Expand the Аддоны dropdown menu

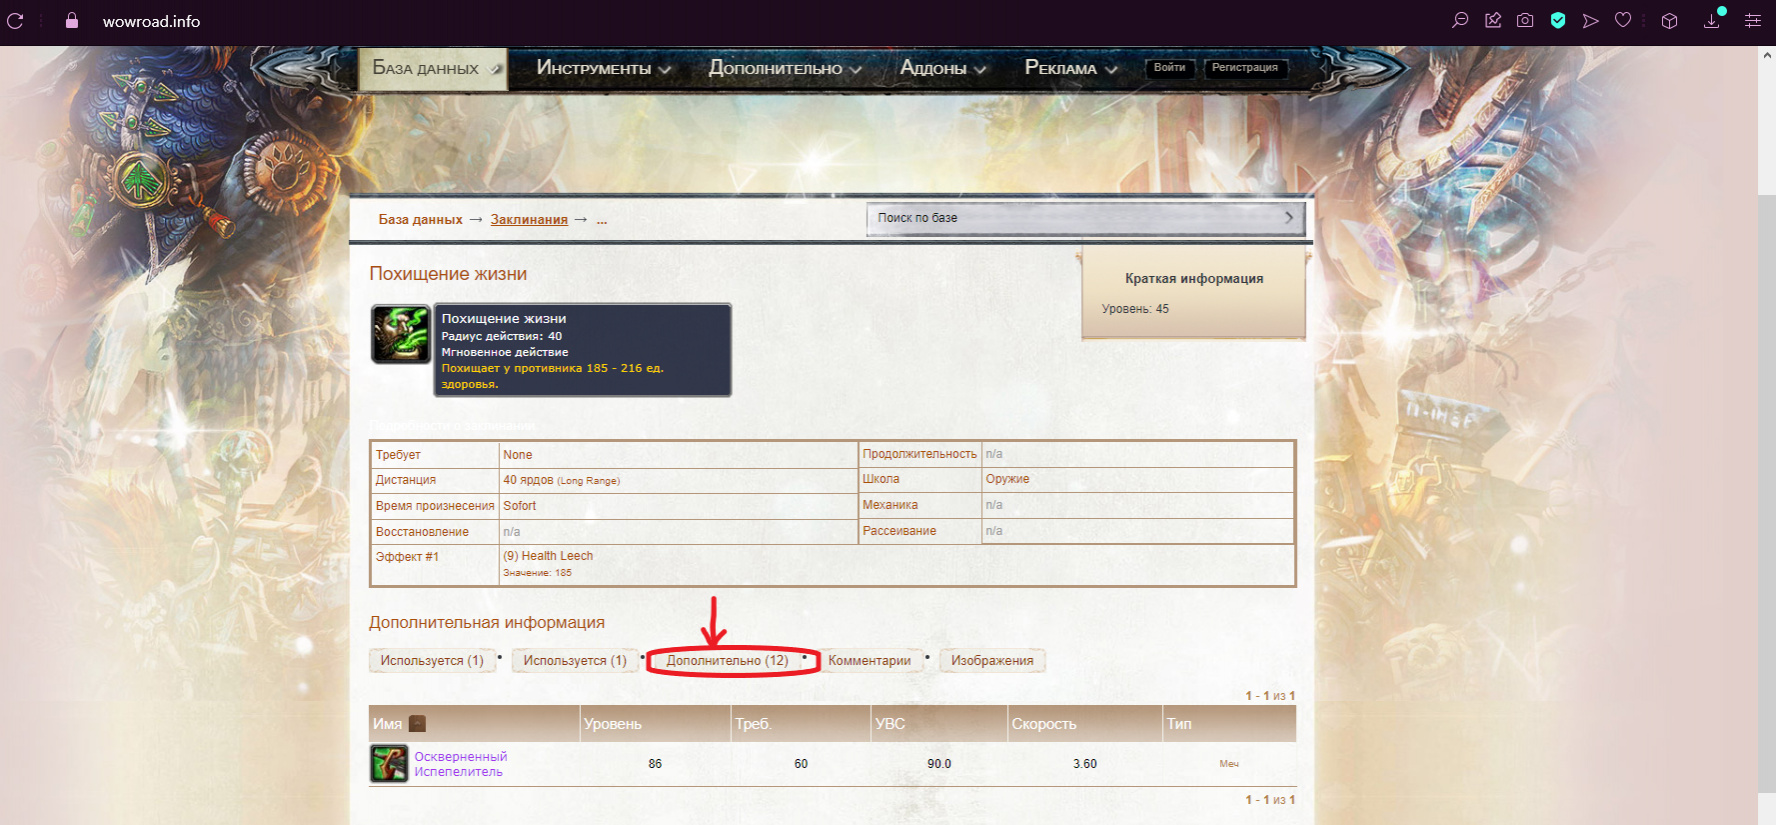[x=943, y=68]
